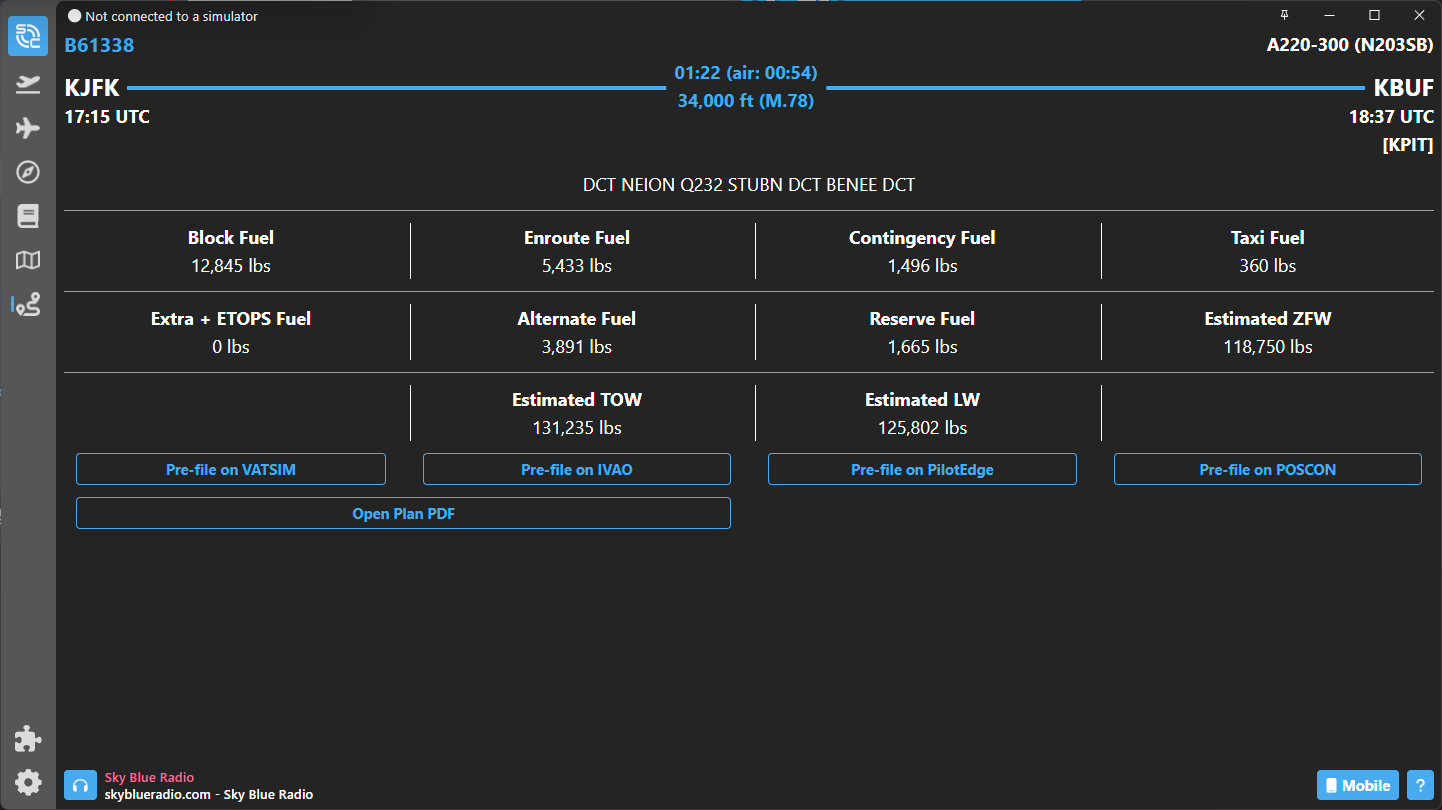Open the puzzle piece plugins page
This screenshot has height=810, width=1442.
(28, 739)
